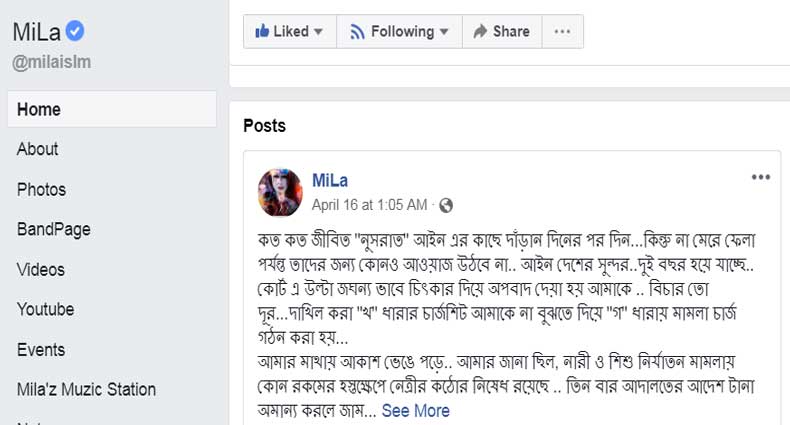
Task: Open the post's three-dot options menu
Action: point(761,177)
